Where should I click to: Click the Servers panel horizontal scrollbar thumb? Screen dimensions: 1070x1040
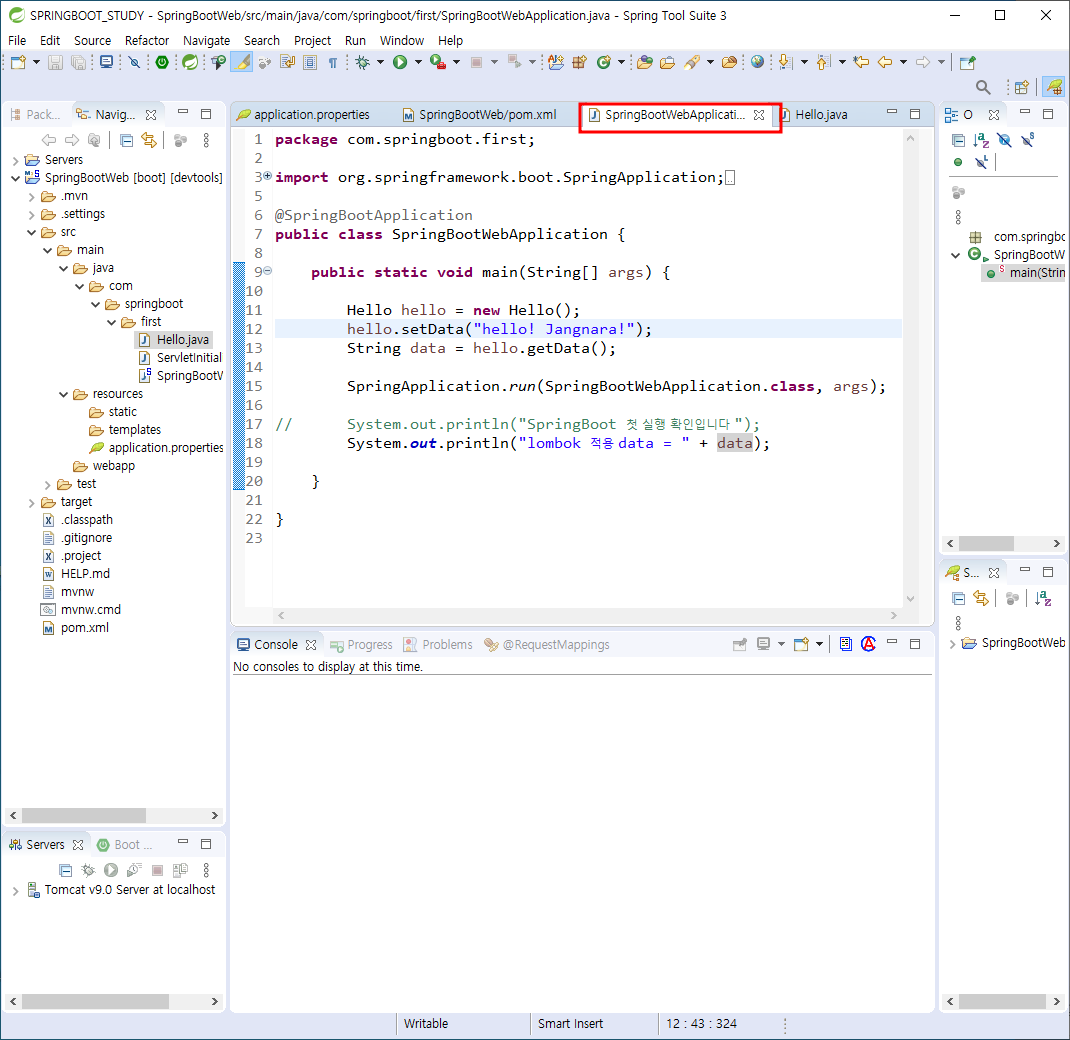(x=95, y=1001)
